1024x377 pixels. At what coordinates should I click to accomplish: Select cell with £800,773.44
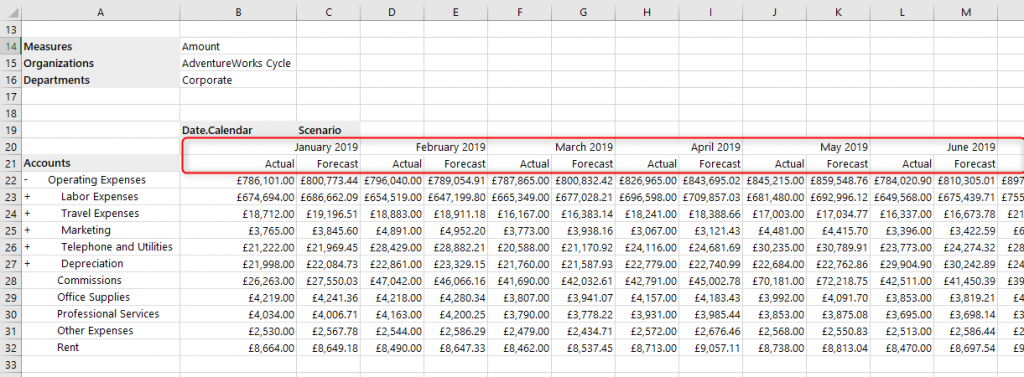(328, 180)
